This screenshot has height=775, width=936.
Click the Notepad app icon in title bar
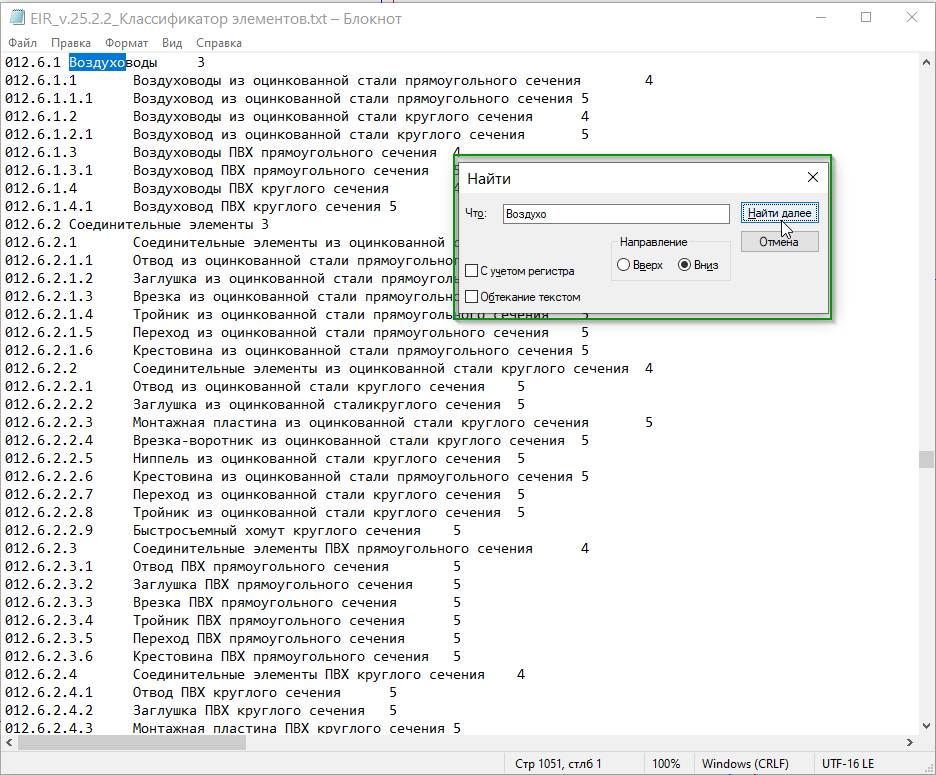point(17,18)
